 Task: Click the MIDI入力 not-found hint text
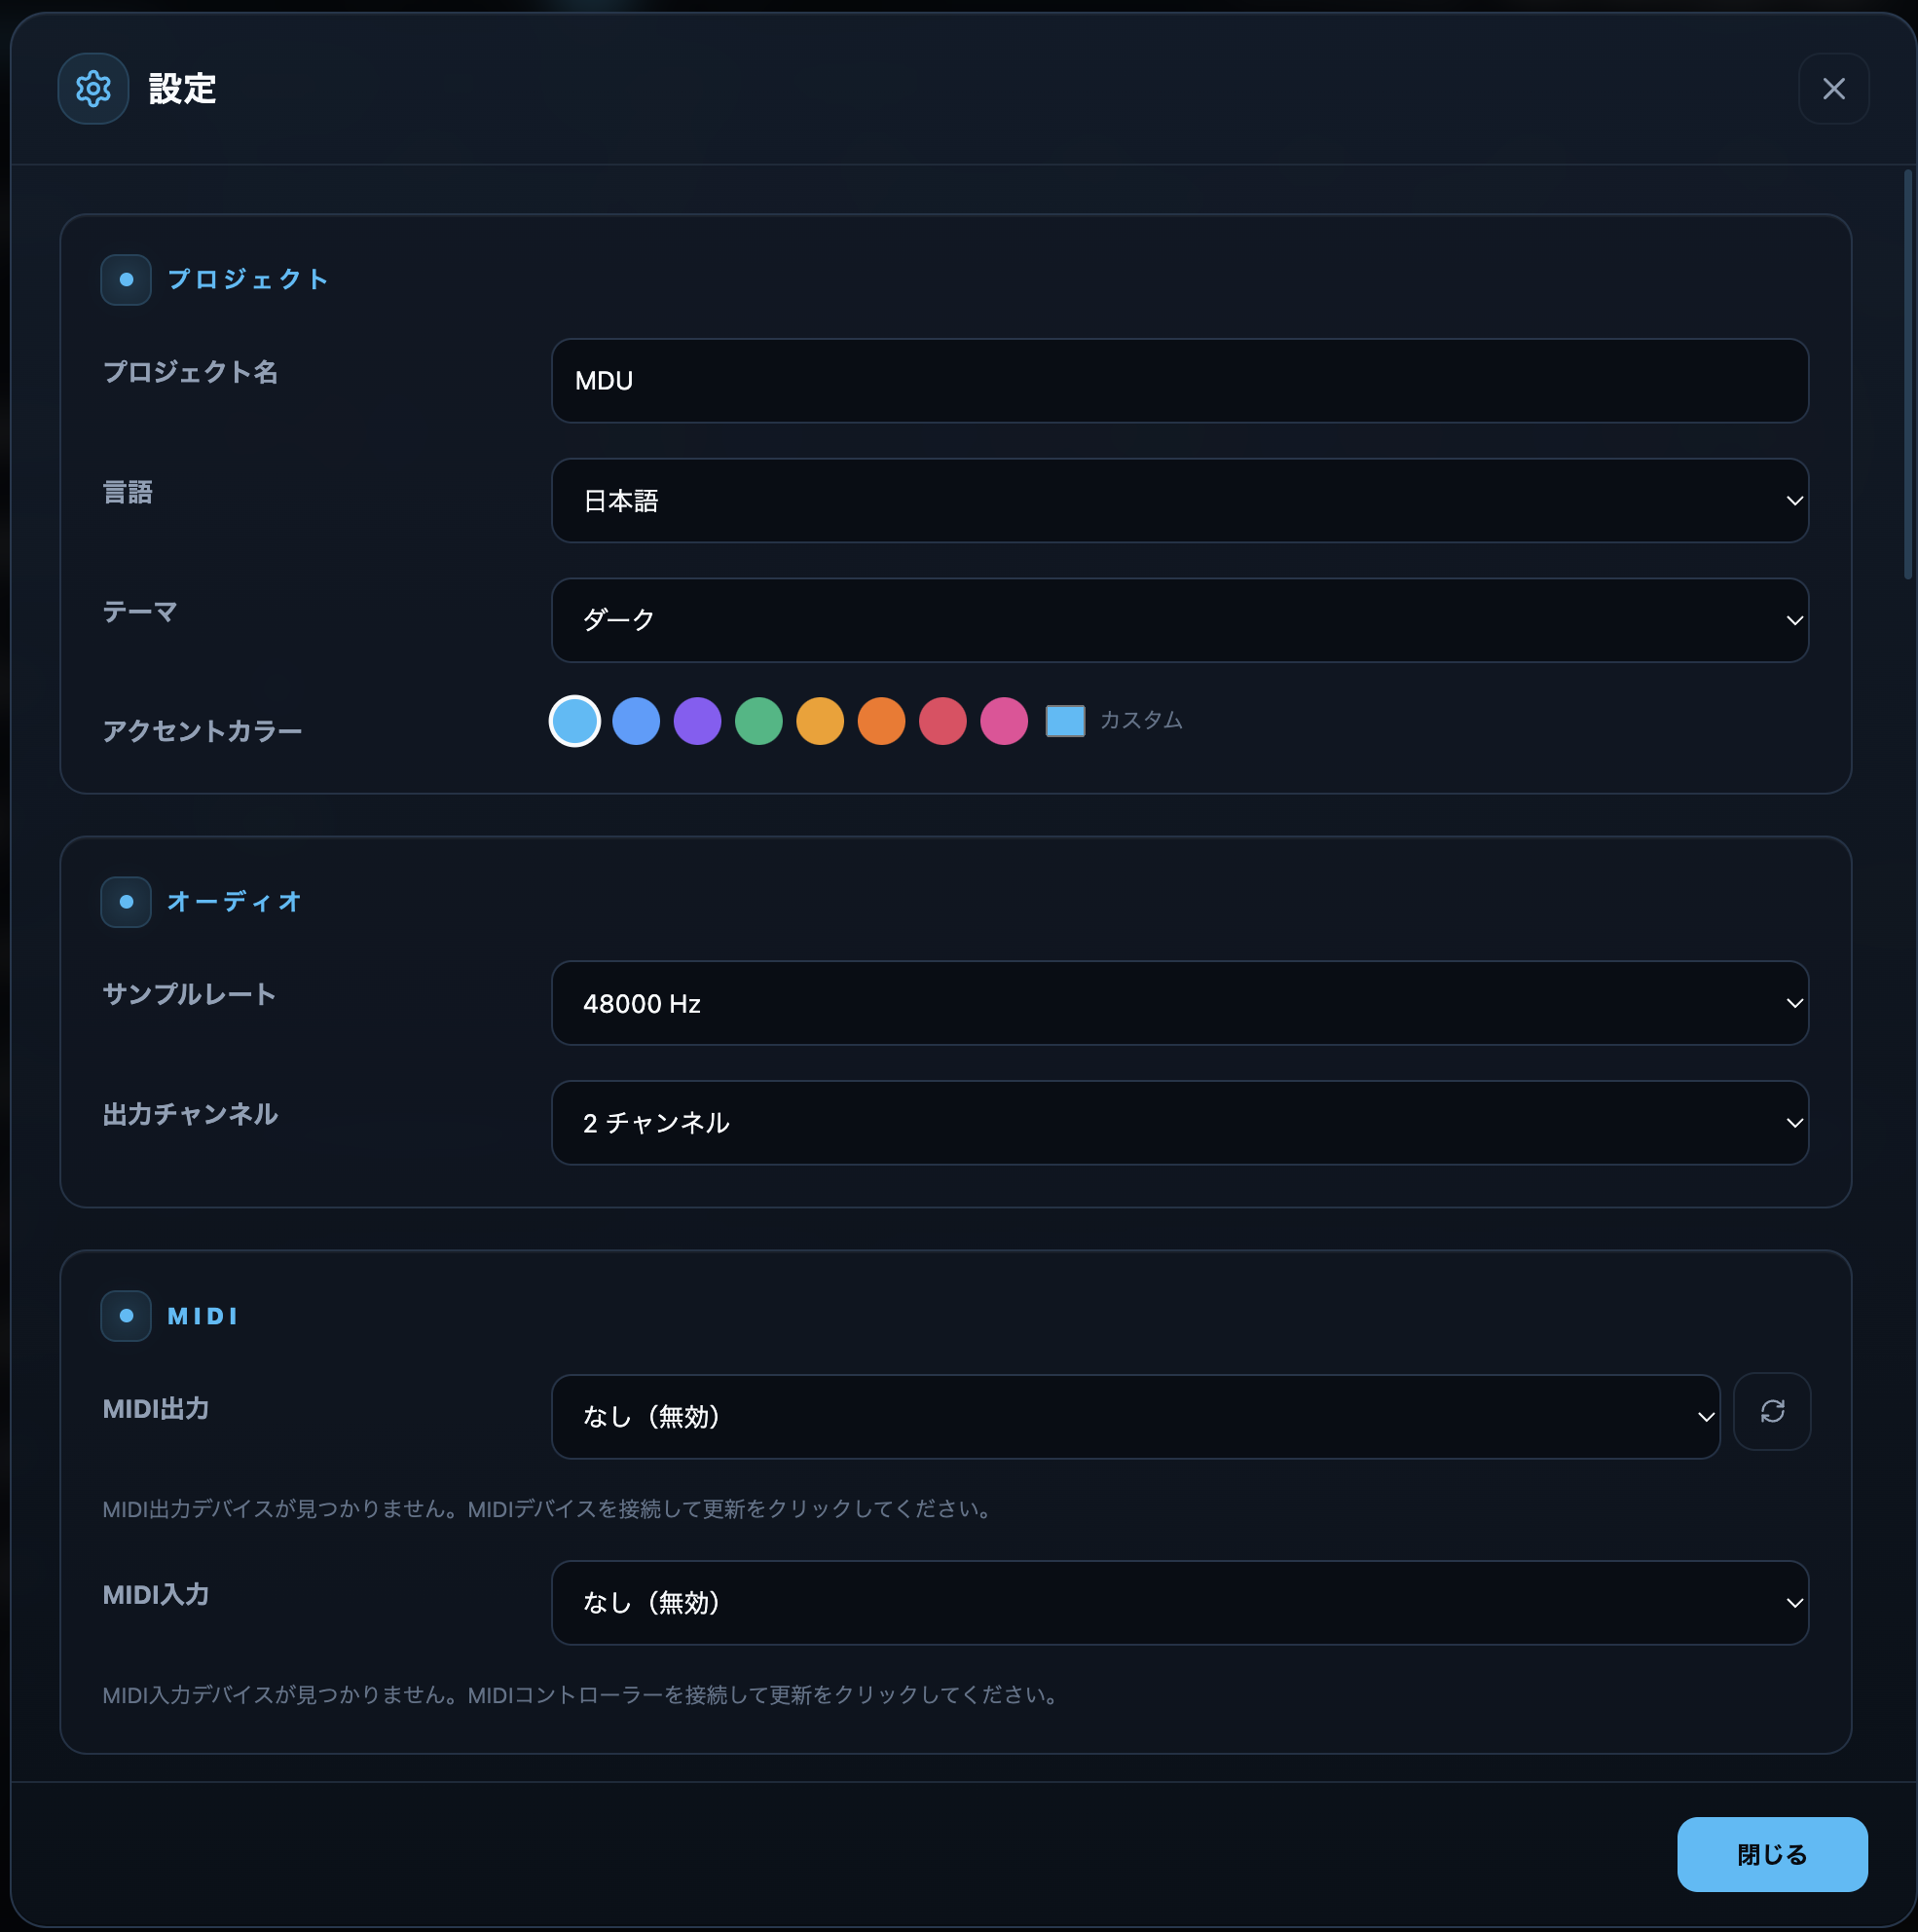coord(583,1695)
